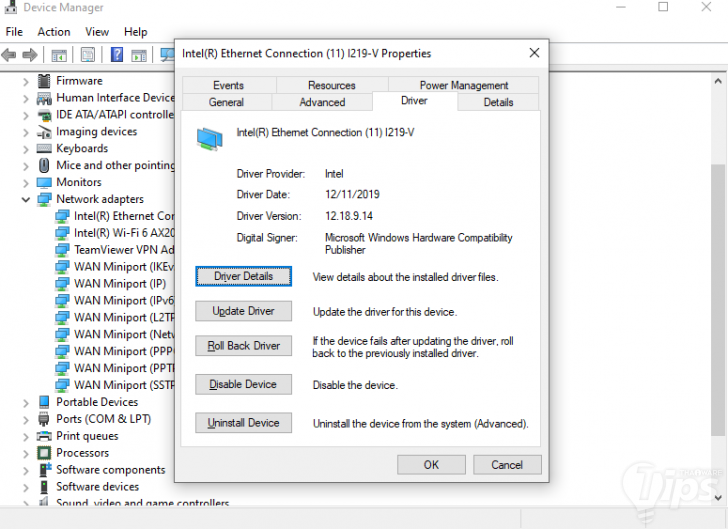Viewport: 728px width, 529px height.
Task: Open the Help menu
Action: click(x=136, y=32)
